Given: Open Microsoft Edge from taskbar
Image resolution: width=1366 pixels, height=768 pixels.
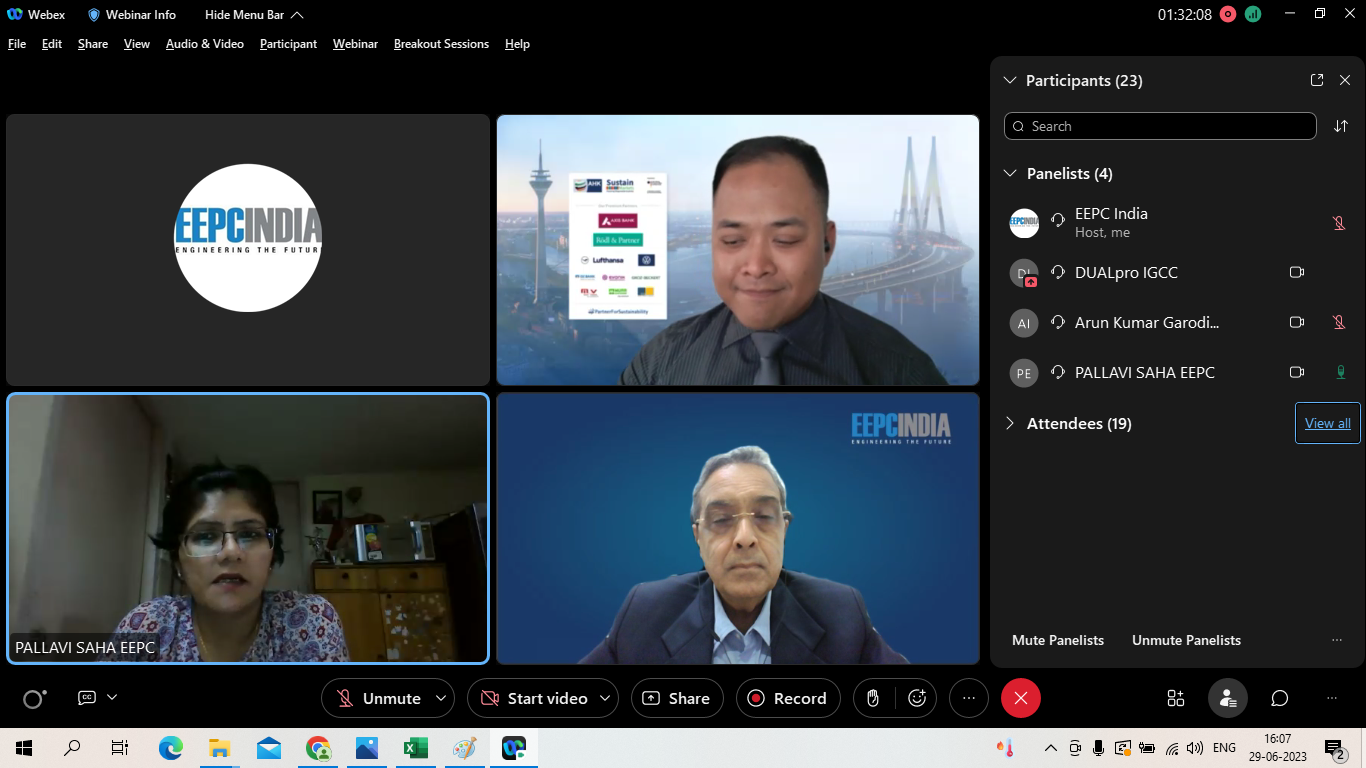Looking at the screenshot, I should coord(171,748).
